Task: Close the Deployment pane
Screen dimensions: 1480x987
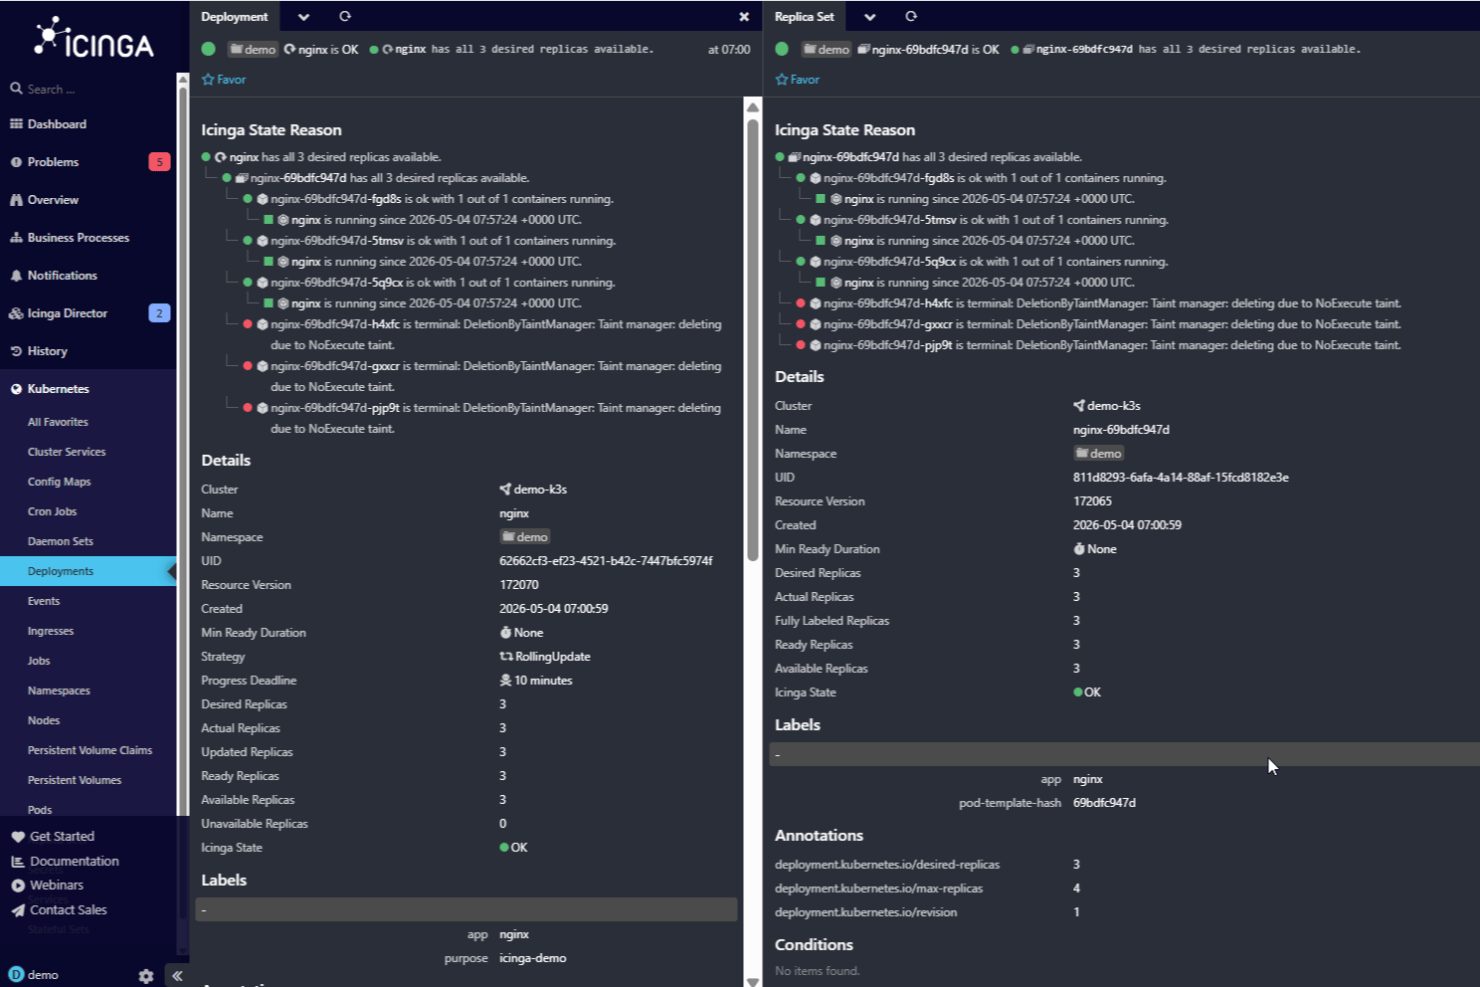Action: (x=744, y=17)
